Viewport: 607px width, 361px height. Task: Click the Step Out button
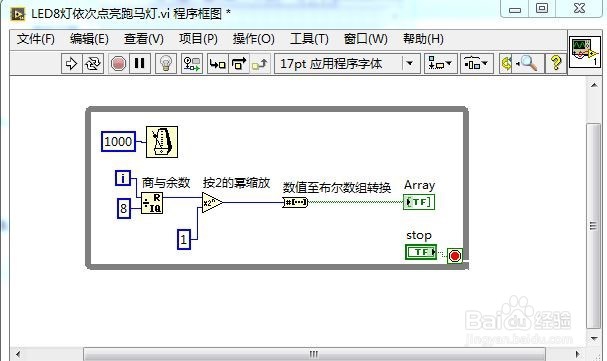(260, 63)
